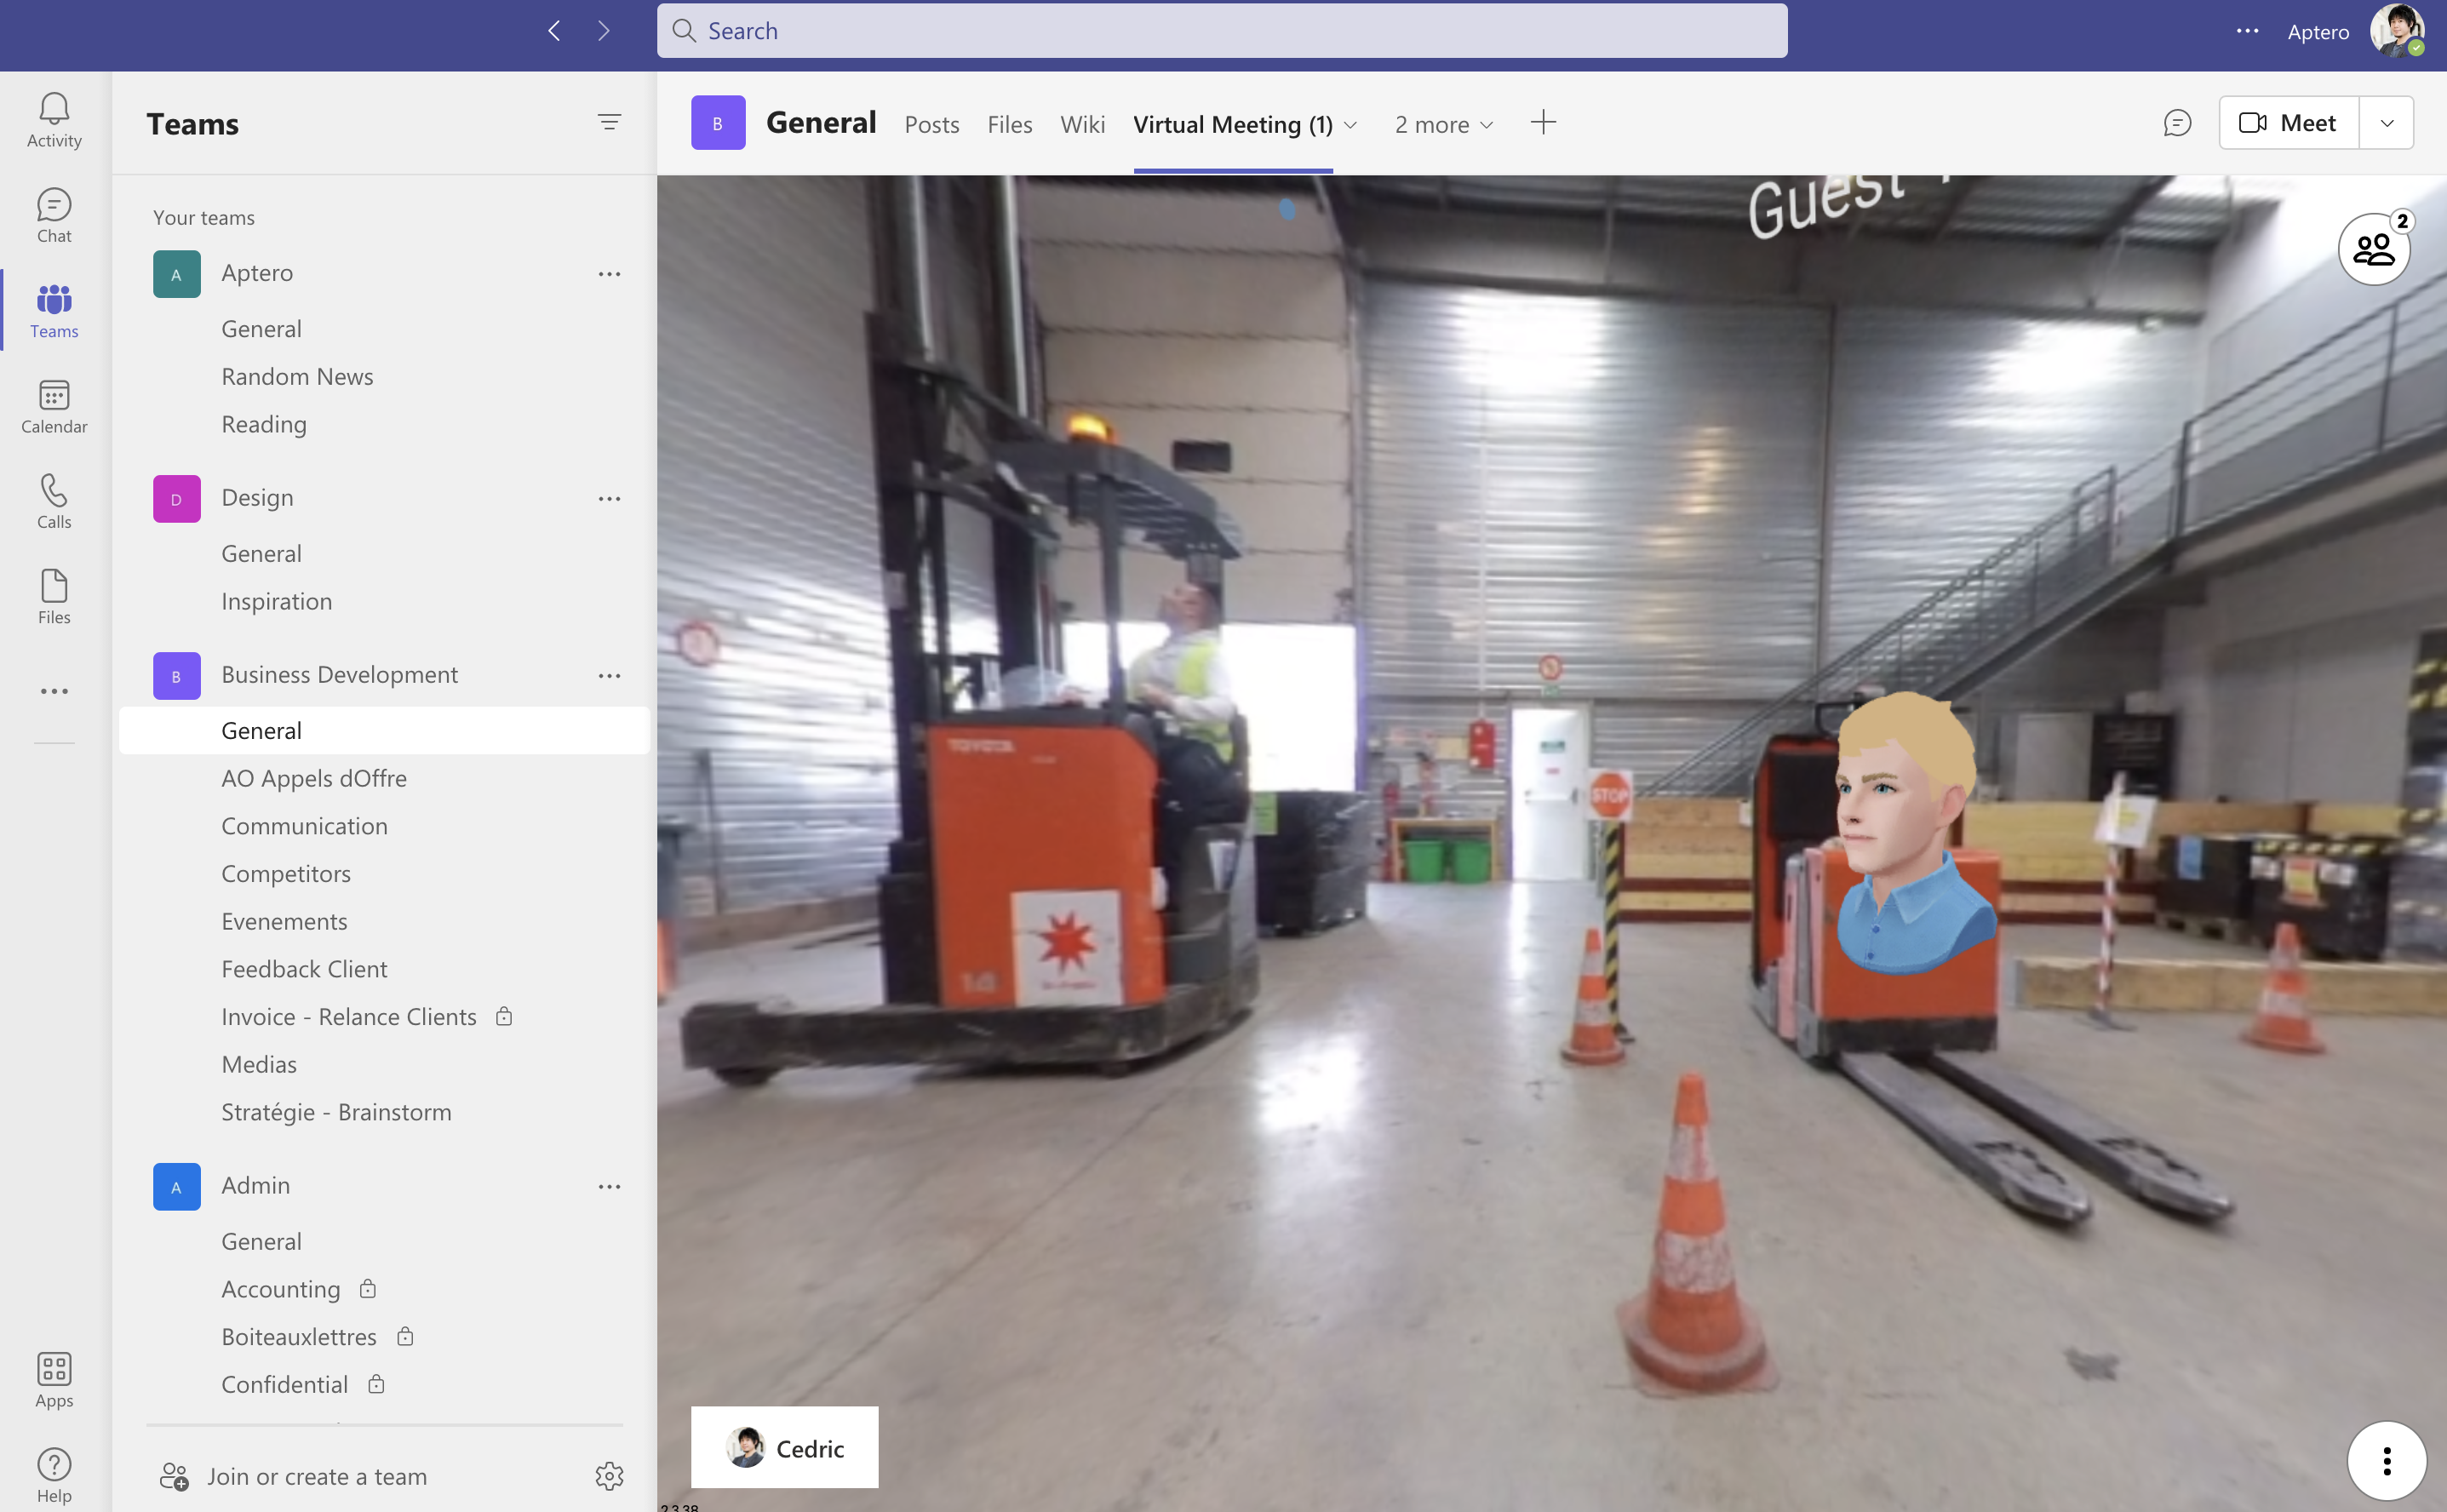Screen dimensions: 2447x1512
Task: Open the channel conversation bubble icon
Action: pyautogui.click(x=2177, y=123)
